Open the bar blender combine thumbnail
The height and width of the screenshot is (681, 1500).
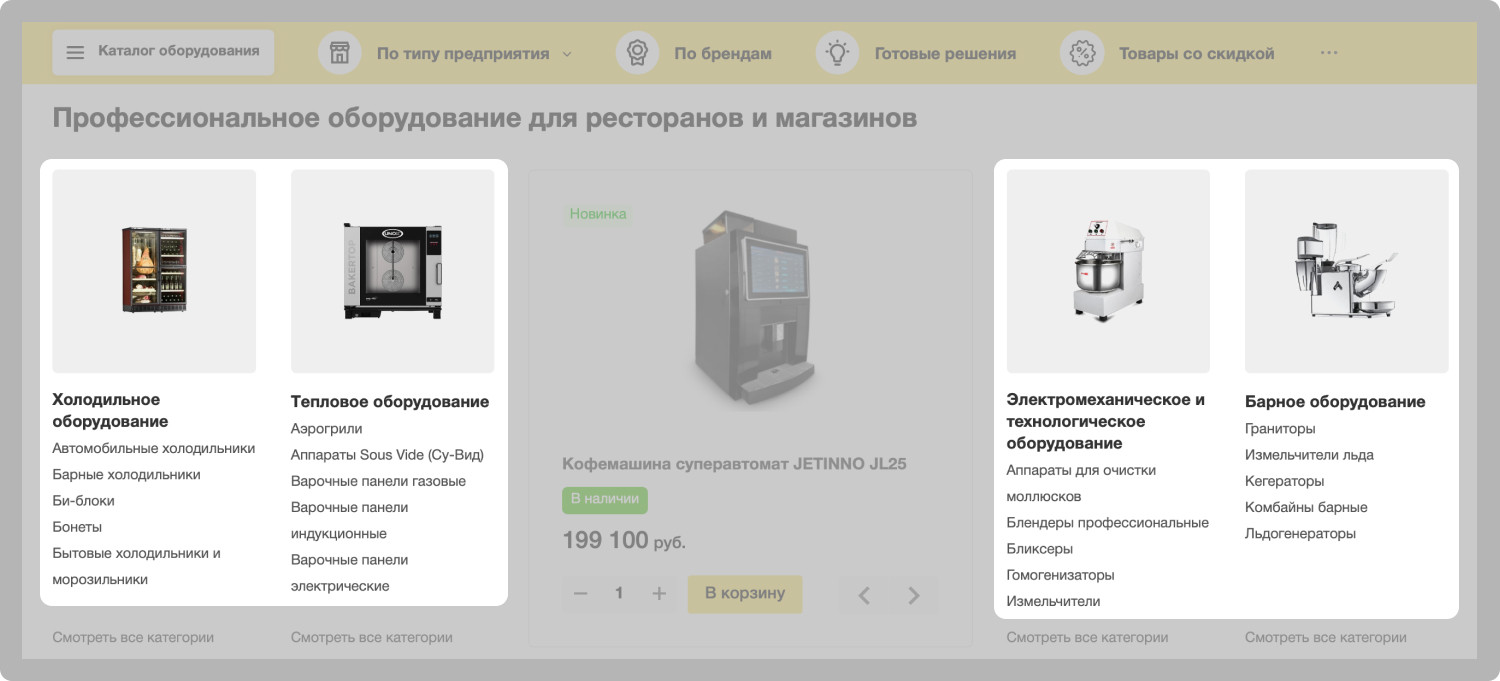[1347, 271]
